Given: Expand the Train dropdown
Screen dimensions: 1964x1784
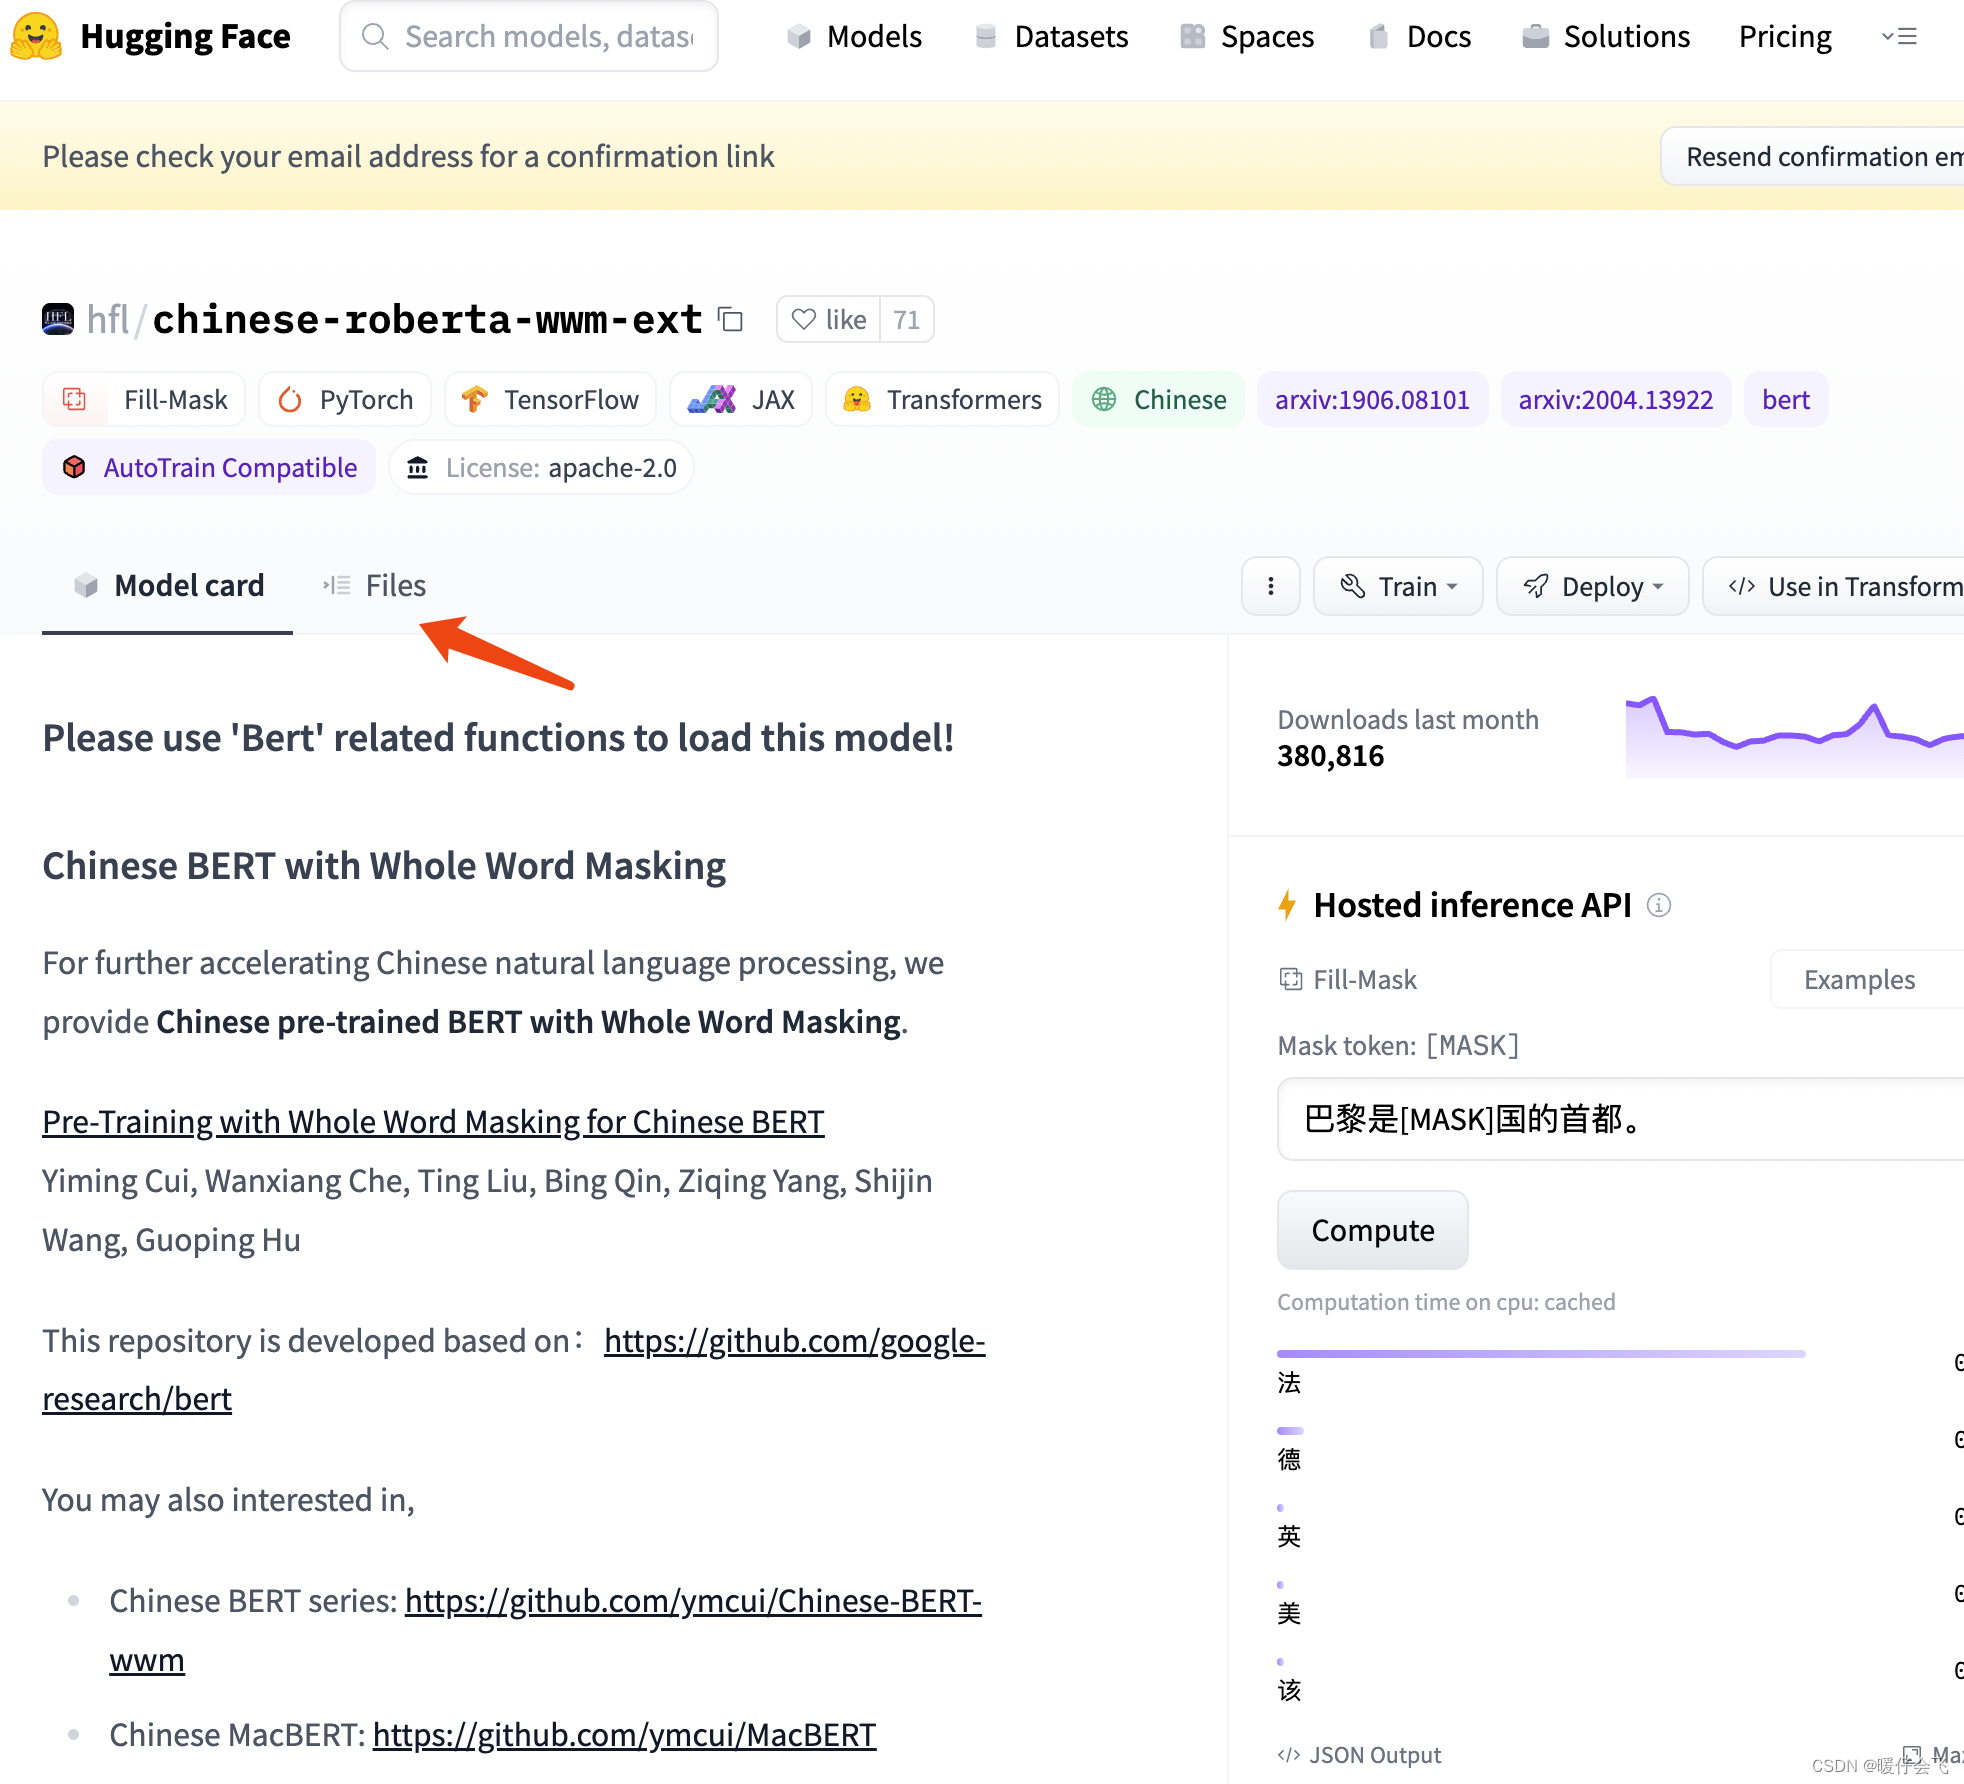Looking at the screenshot, I should click(x=1398, y=586).
